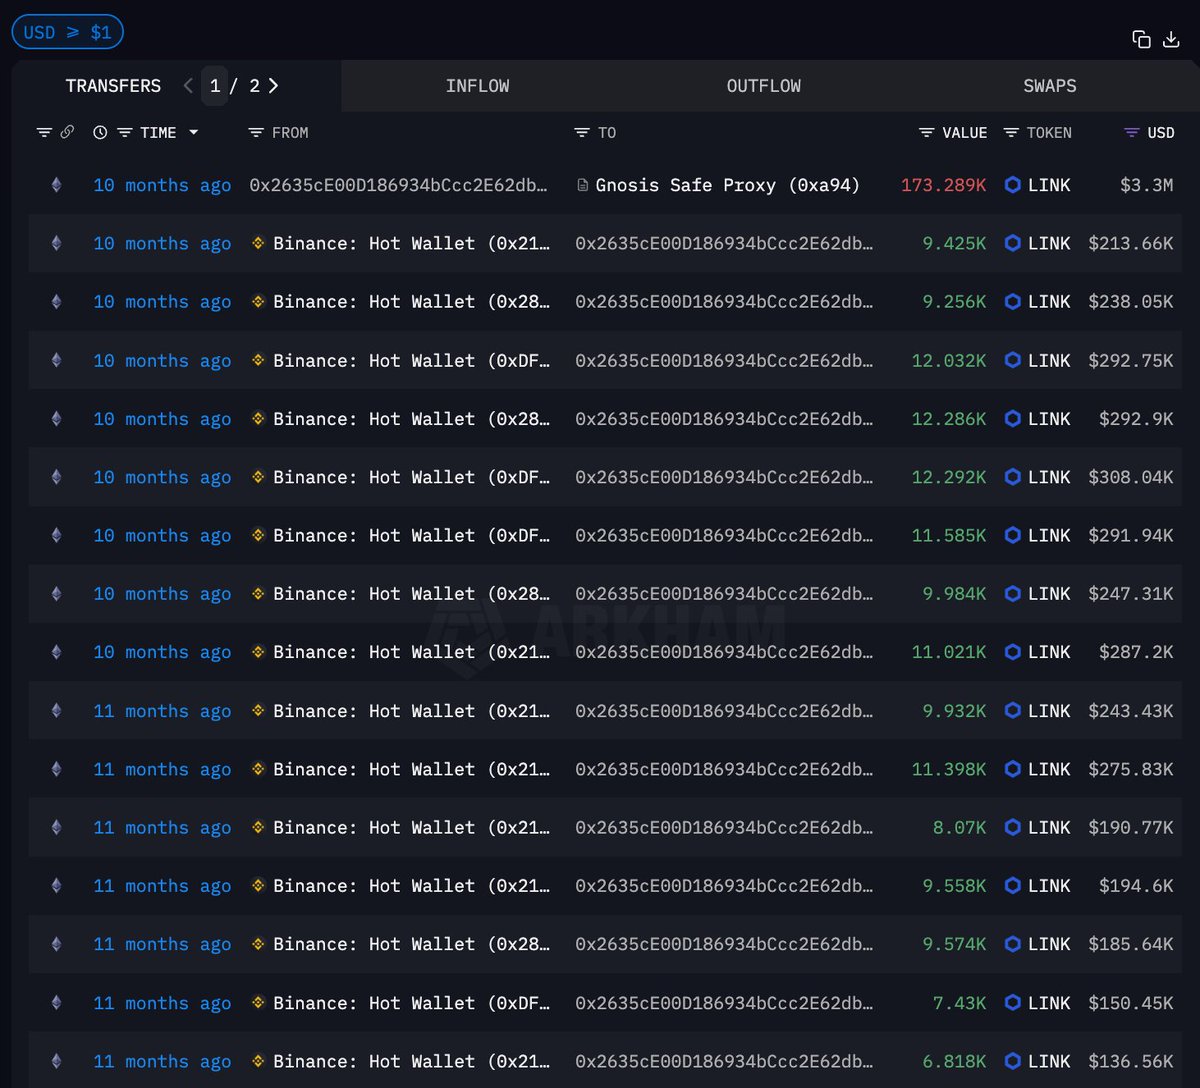
Task: Select the 173.289K value cell
Action: (943, 185)
